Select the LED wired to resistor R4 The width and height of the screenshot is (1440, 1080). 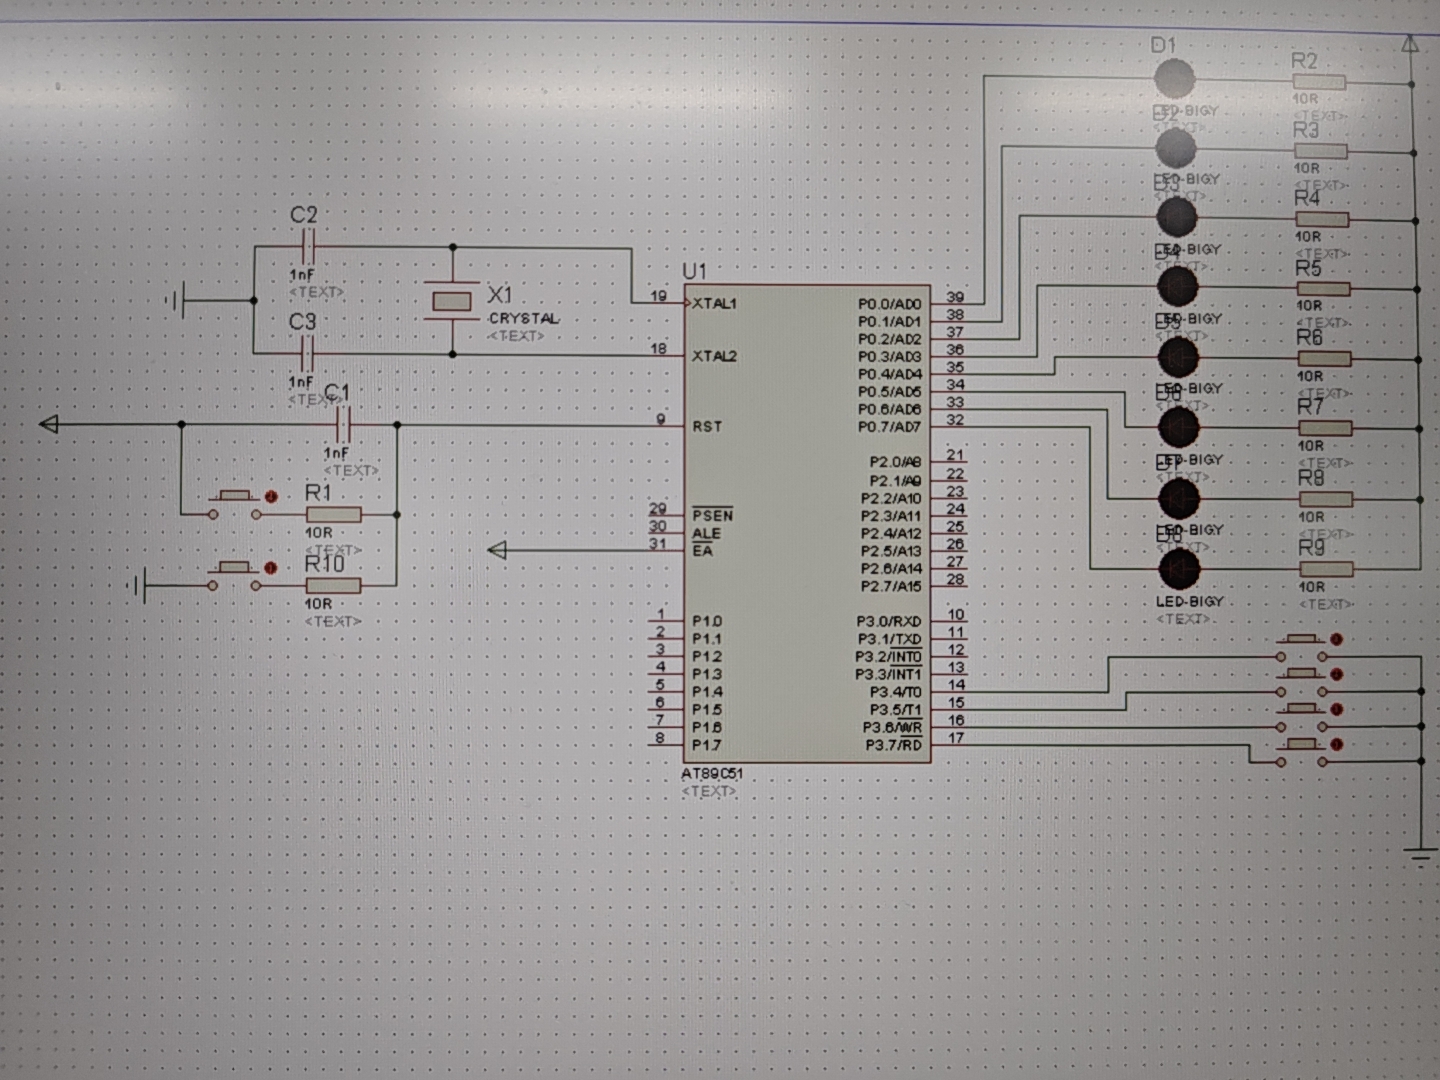pos(1177,217)
